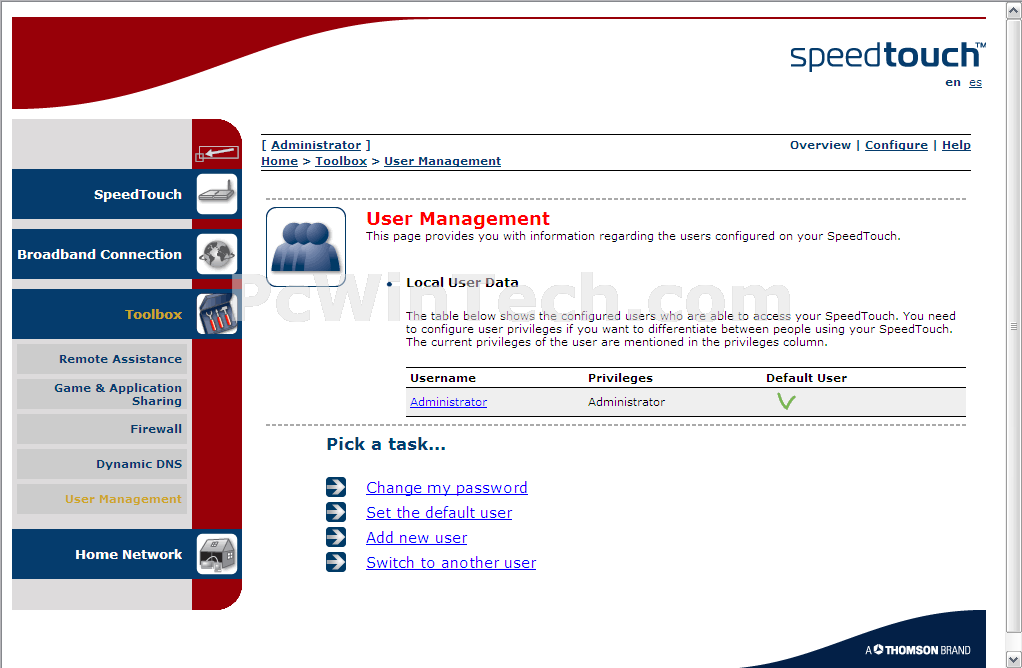Click the page scrollbar down arrow
This screenshot has width=1022, height=668.
[x=1014, y=659]
